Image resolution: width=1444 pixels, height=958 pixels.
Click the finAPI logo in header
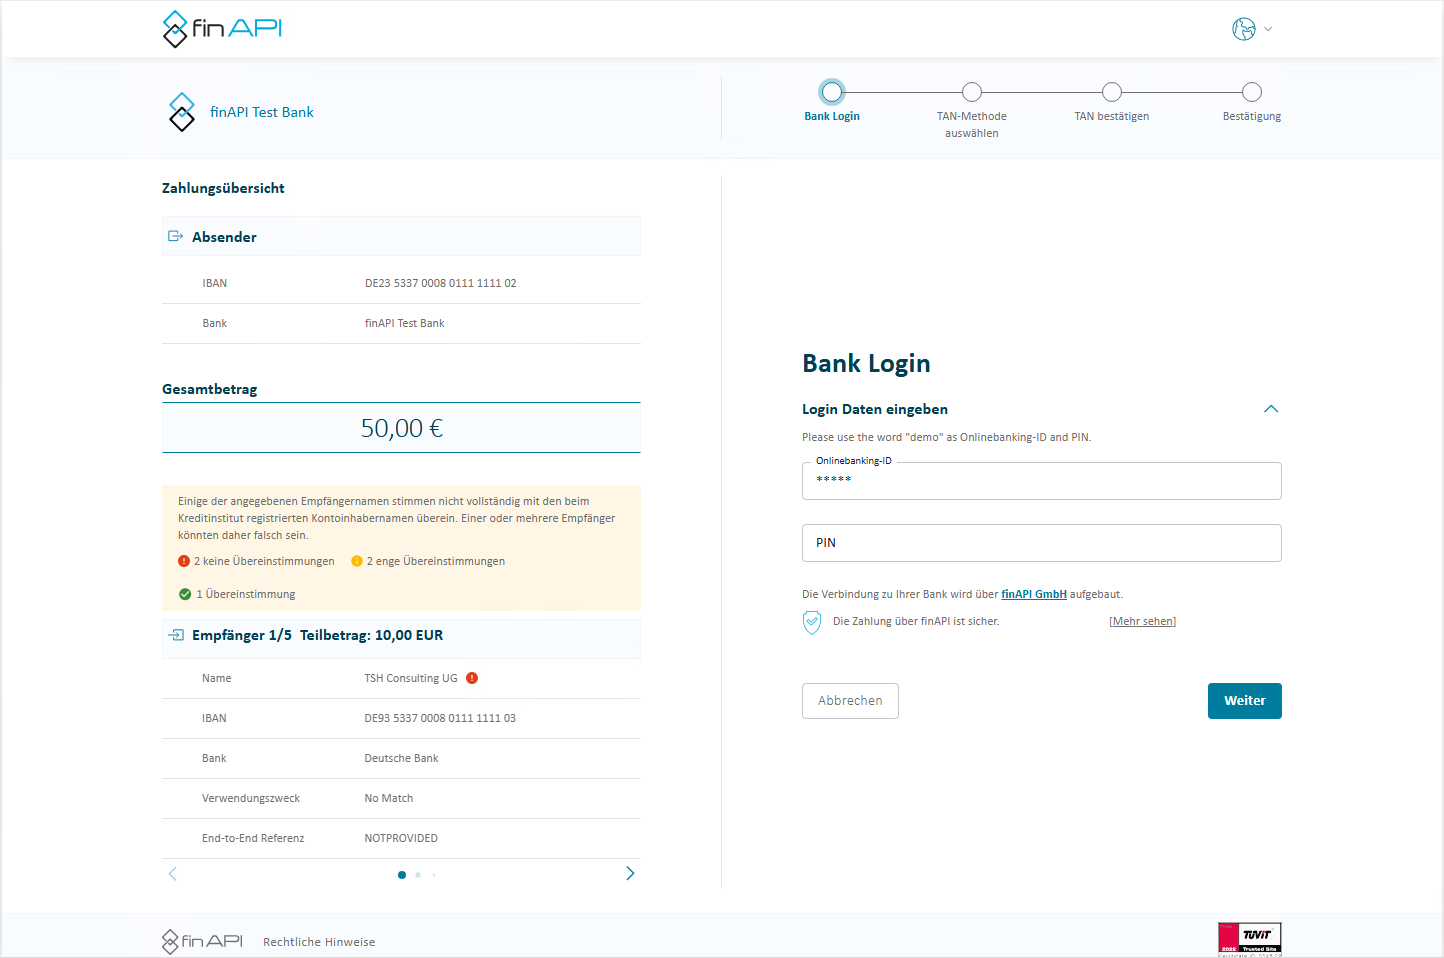click(222, 29)
